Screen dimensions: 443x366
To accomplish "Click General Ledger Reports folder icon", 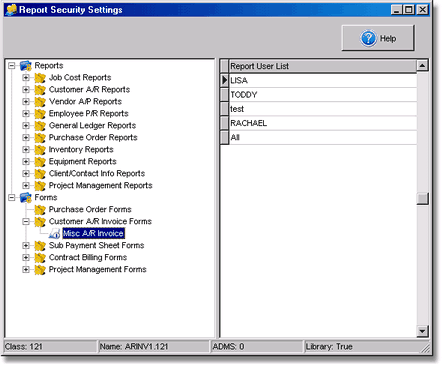I will point(40,126).
